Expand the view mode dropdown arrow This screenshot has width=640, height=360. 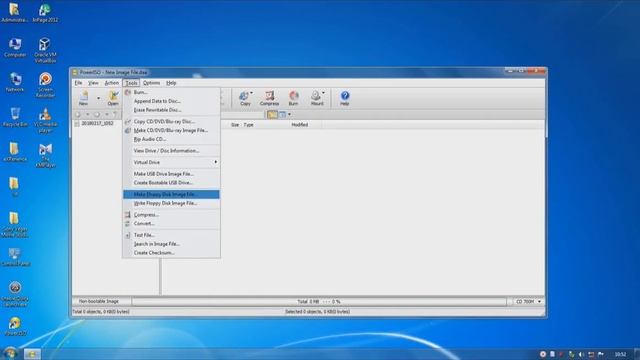click(289, 115)
